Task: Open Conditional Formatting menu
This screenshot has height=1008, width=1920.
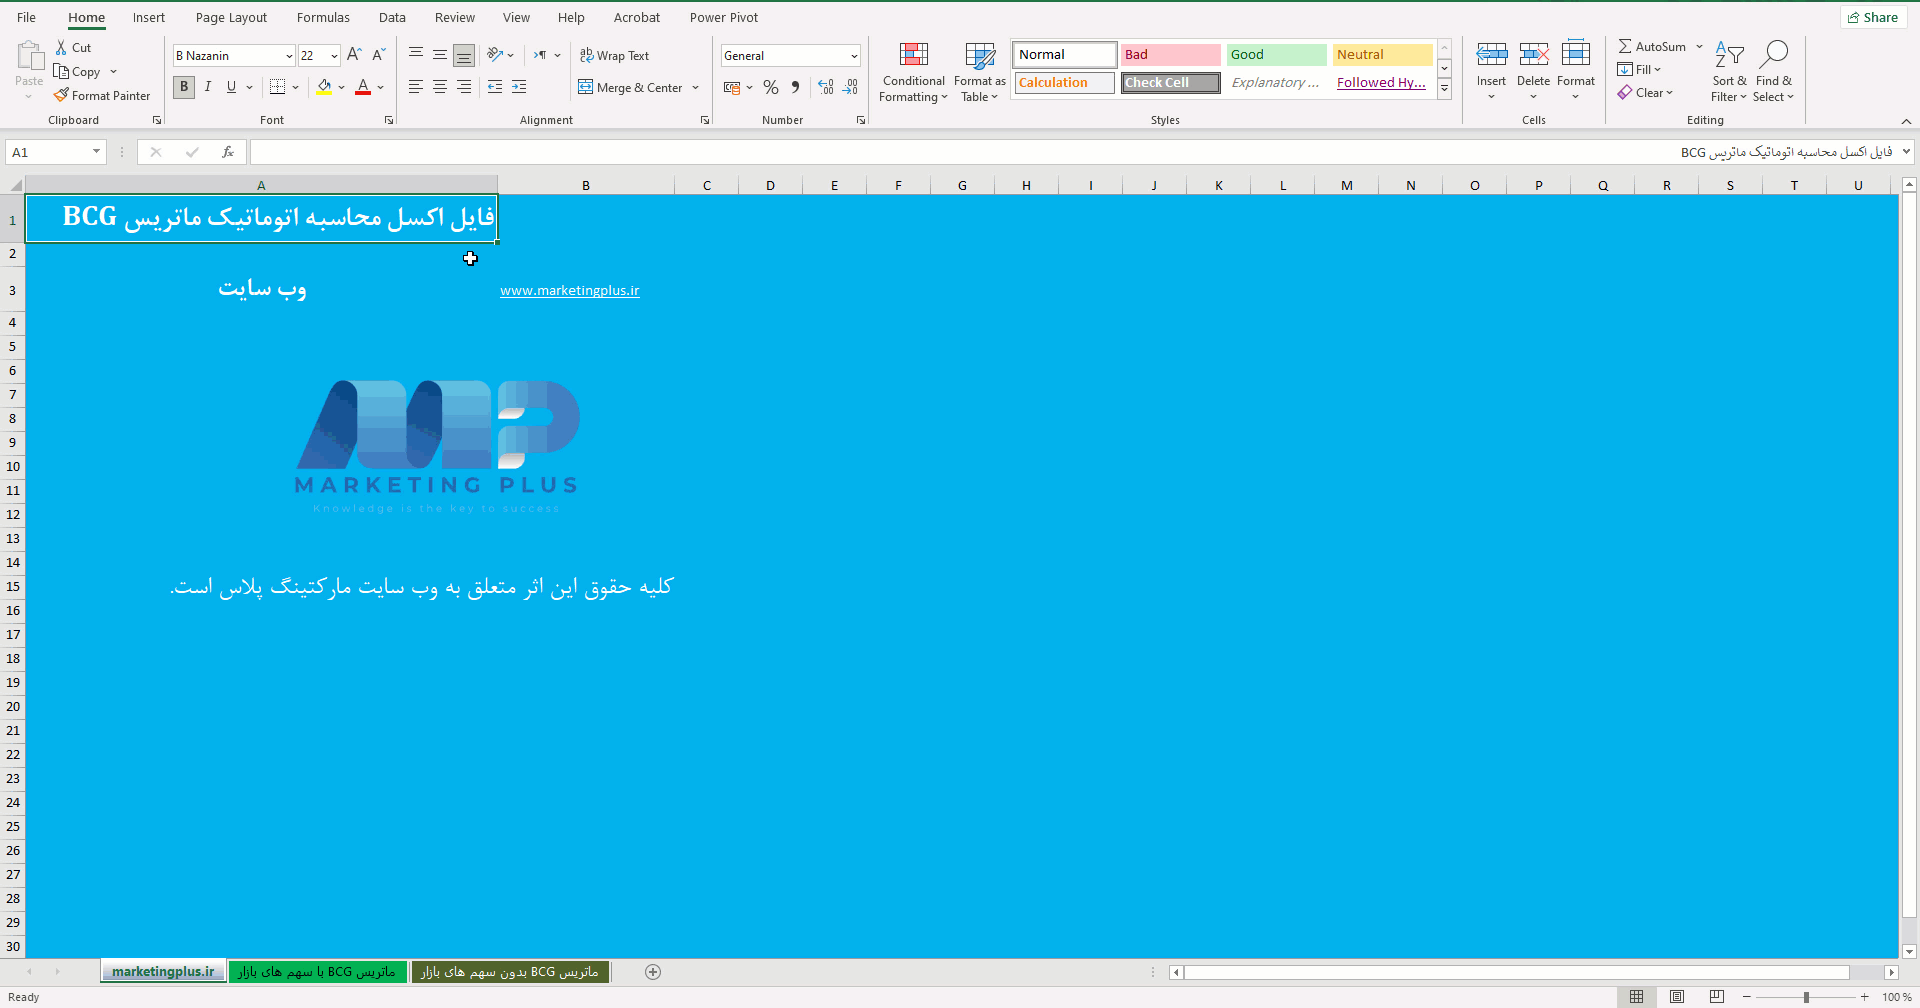Action: tap(913, 72)
